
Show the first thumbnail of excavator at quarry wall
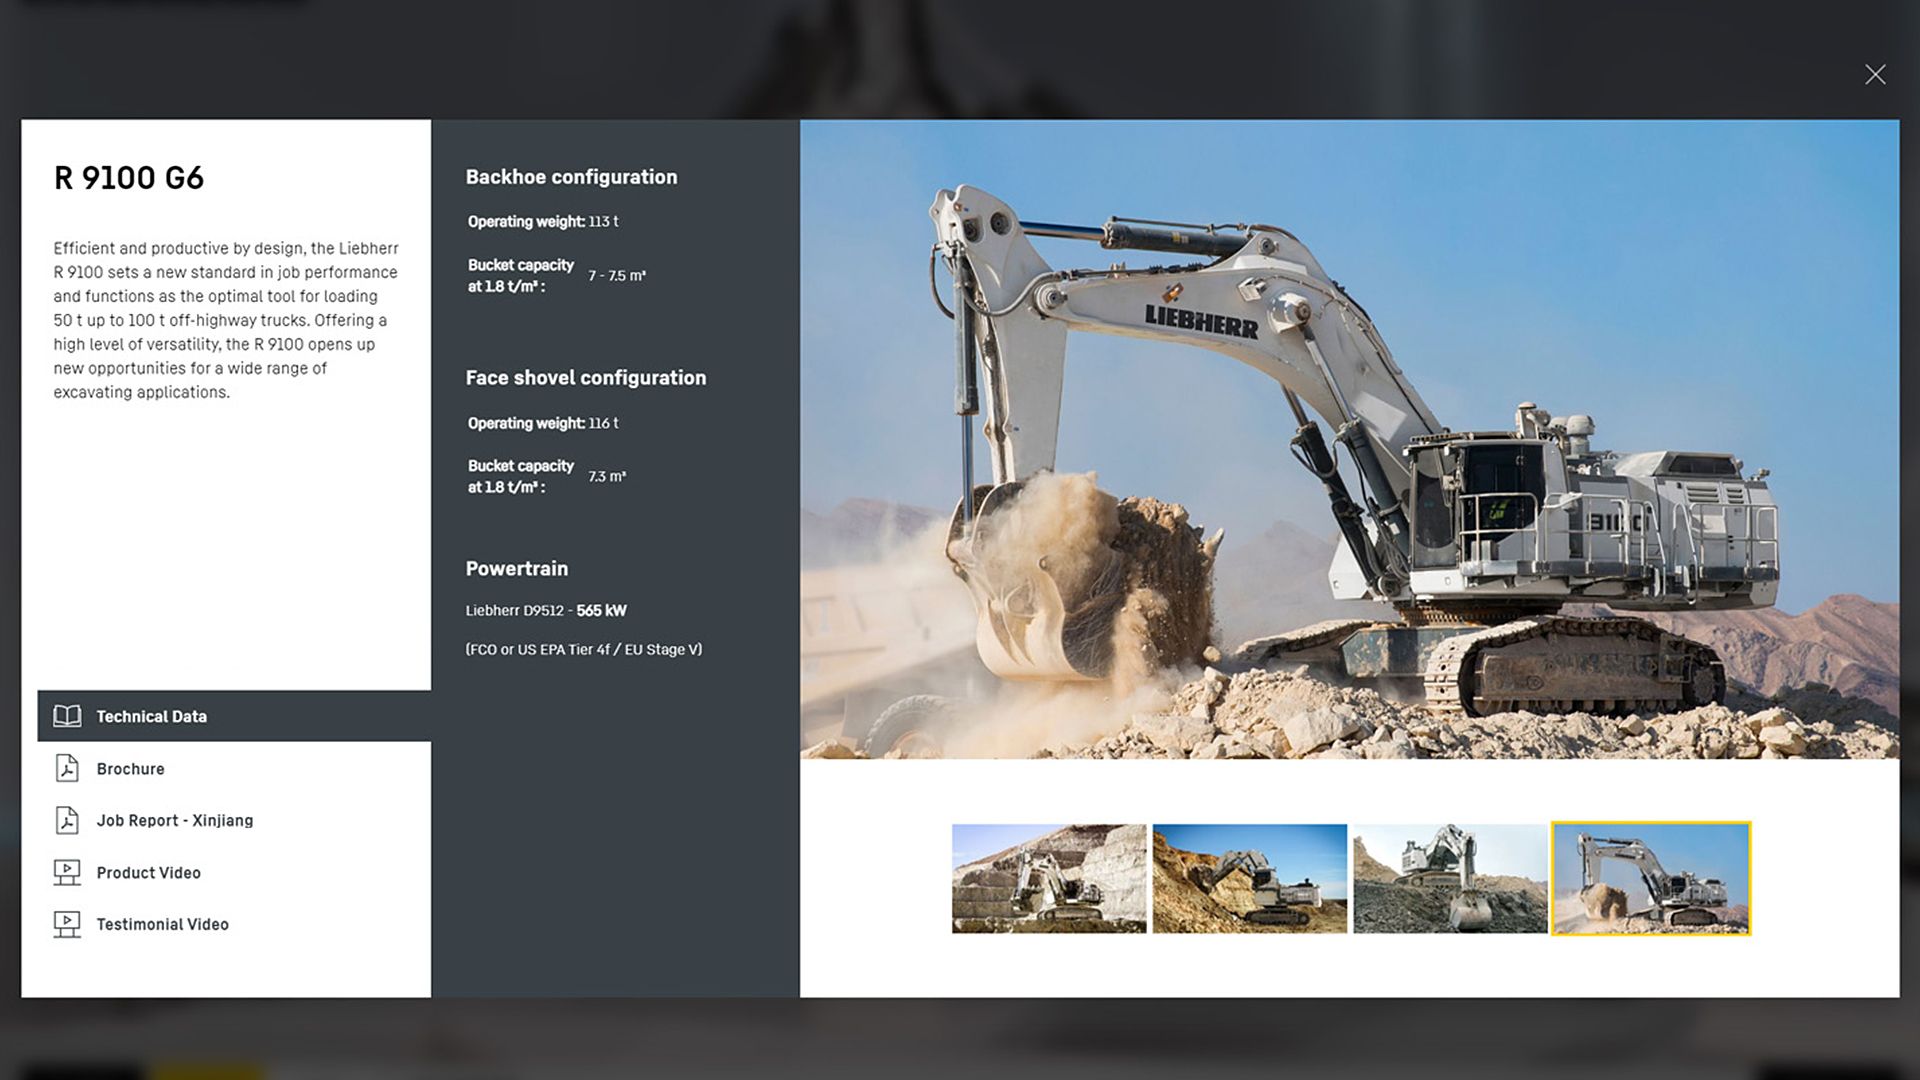pyautogui.click(x=1049, y=878)
